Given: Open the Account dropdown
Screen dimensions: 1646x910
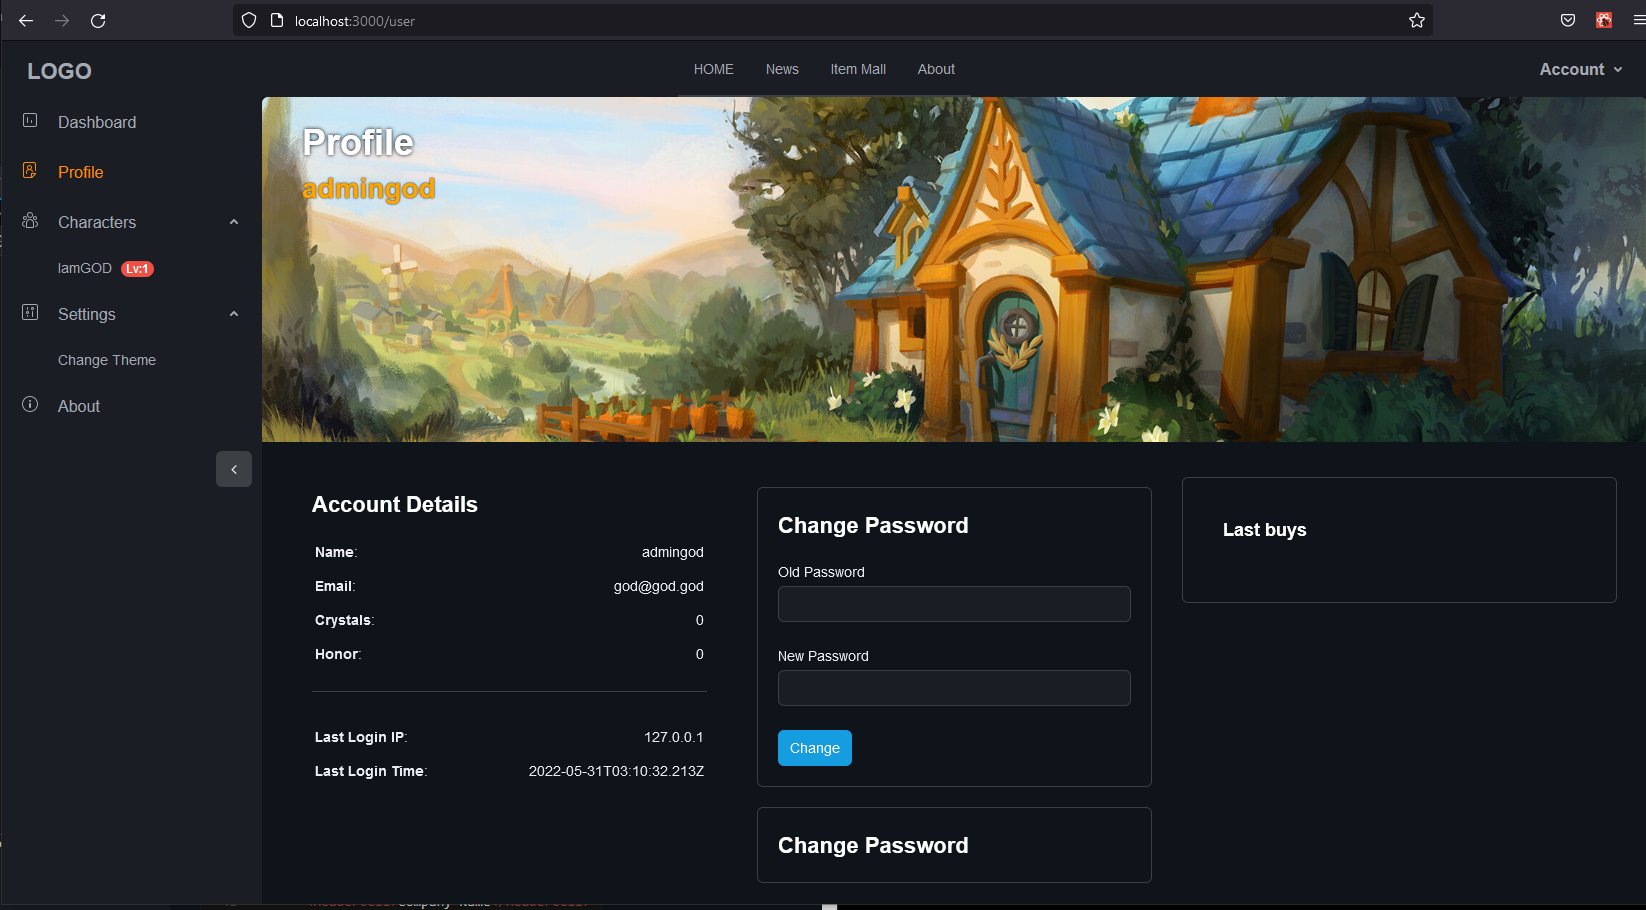Looking at the screenshot, I should pyautogui.click(x=1580, y=69).
